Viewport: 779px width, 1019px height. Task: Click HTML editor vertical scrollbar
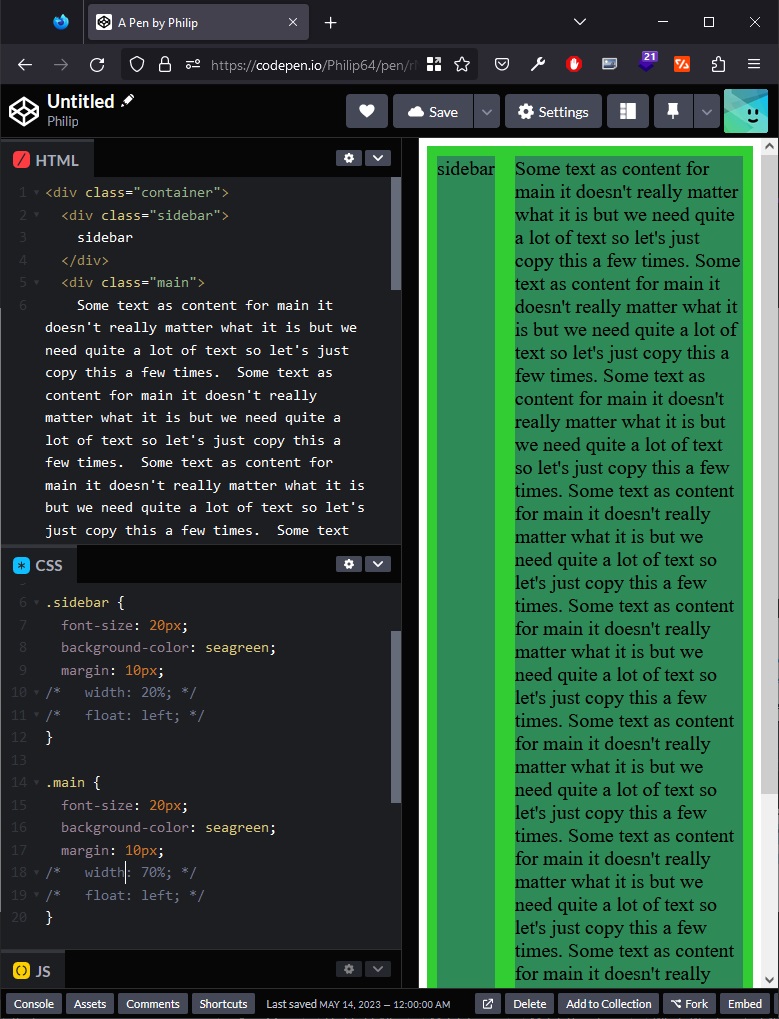pos(396,234)
